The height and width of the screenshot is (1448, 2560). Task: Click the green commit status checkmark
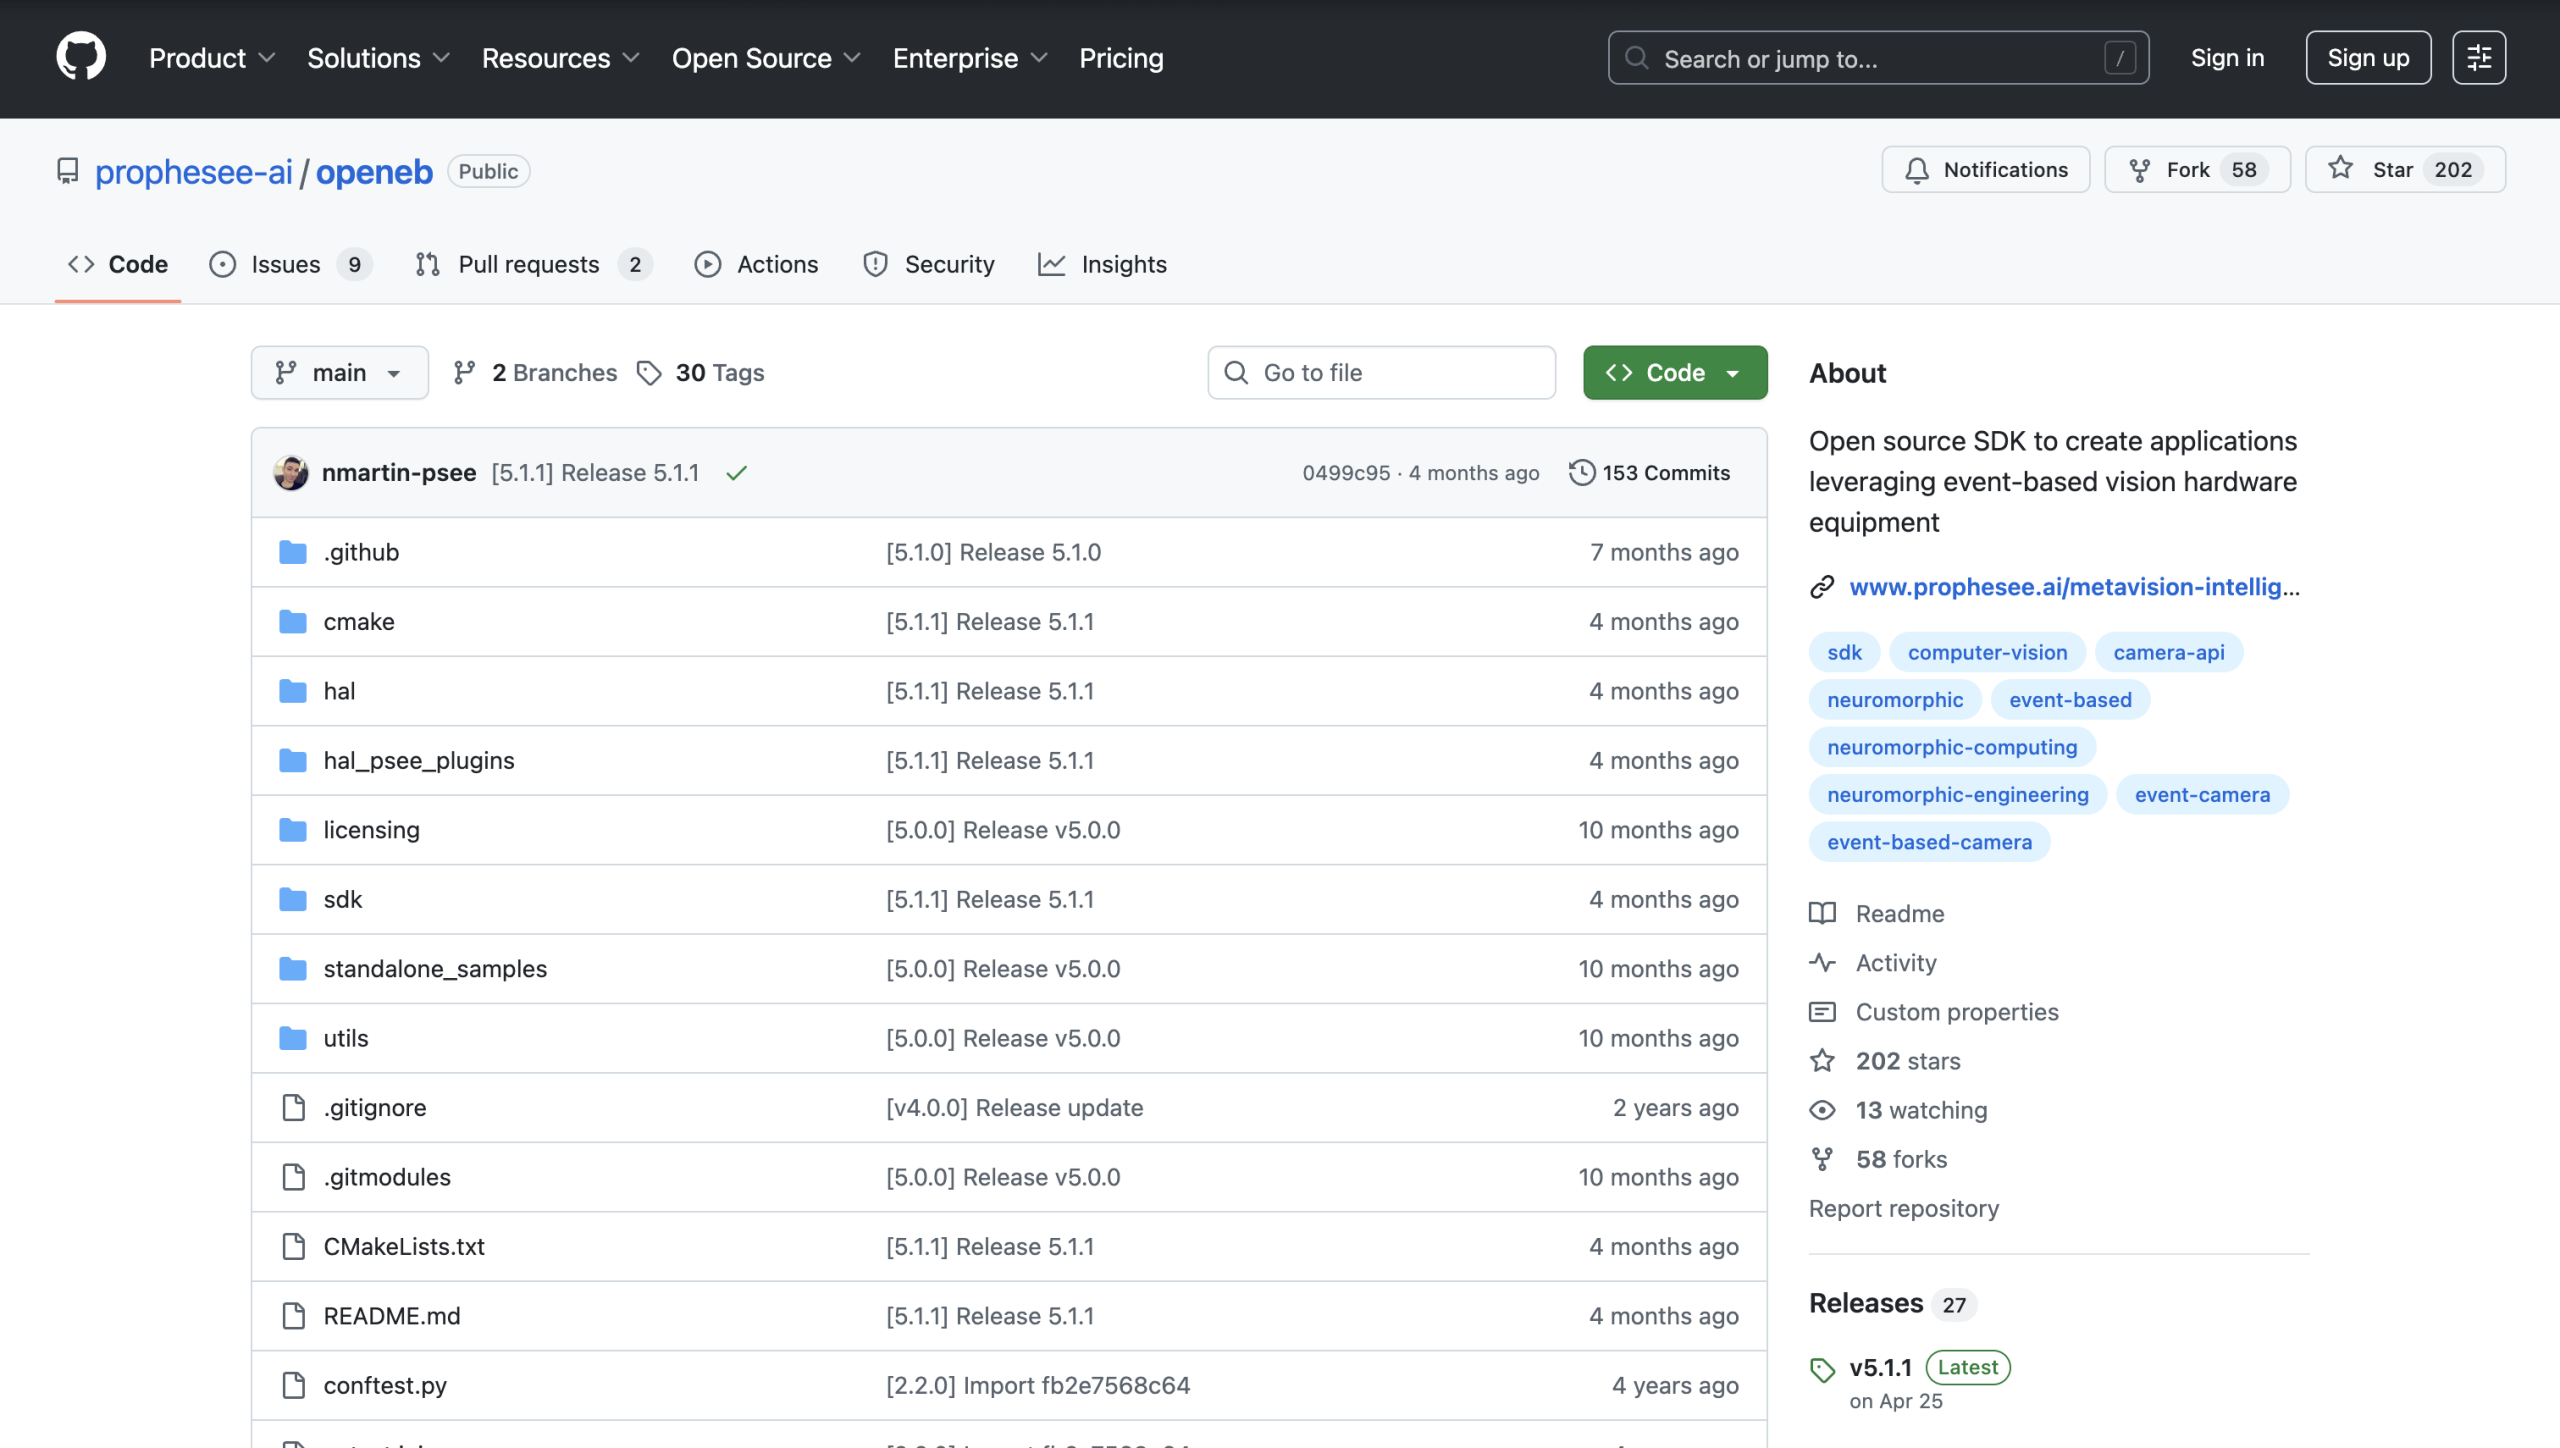[737, 473]
